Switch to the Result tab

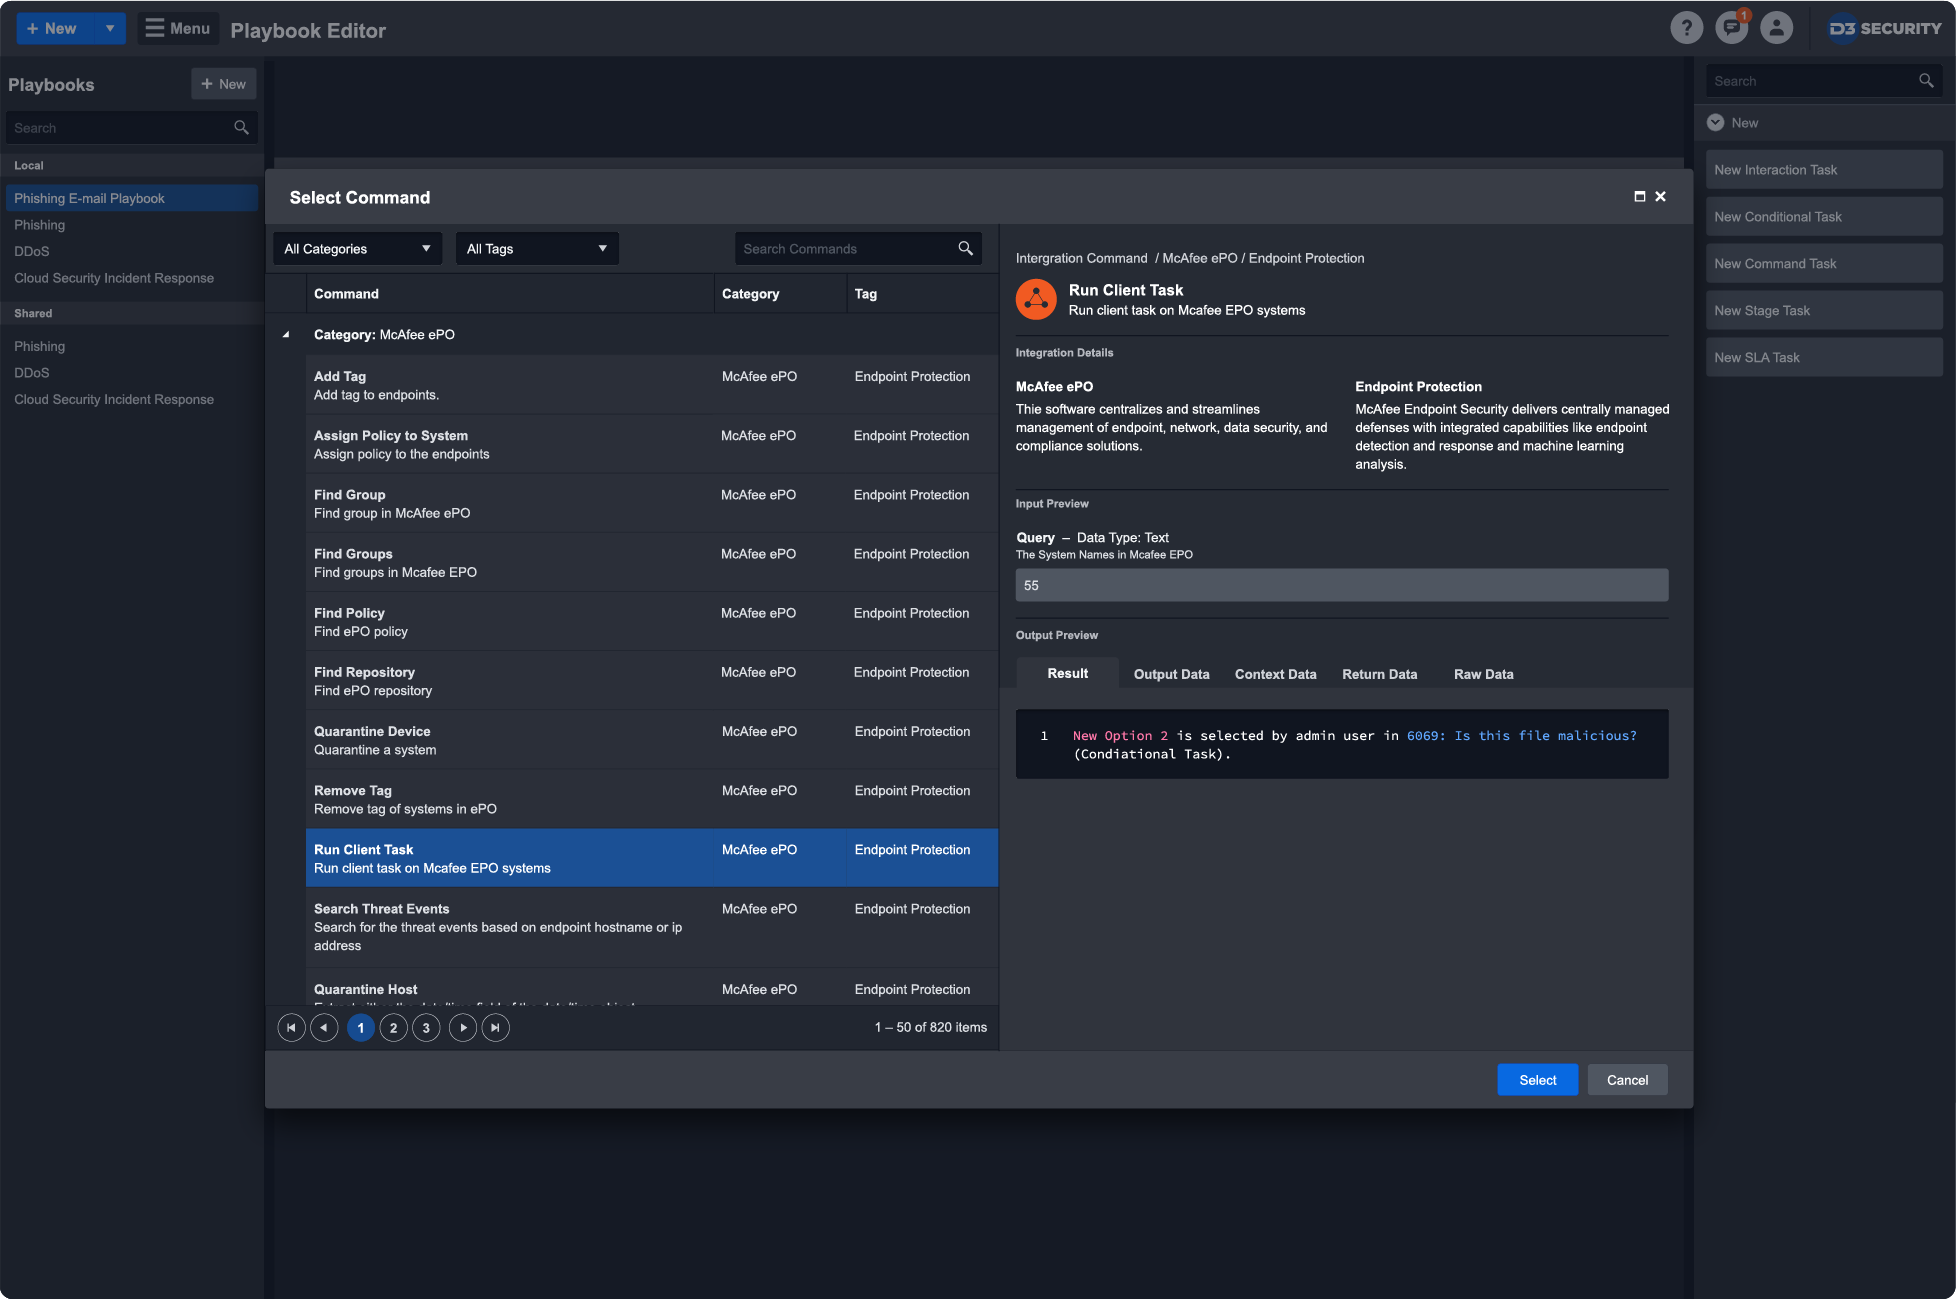1067,673
